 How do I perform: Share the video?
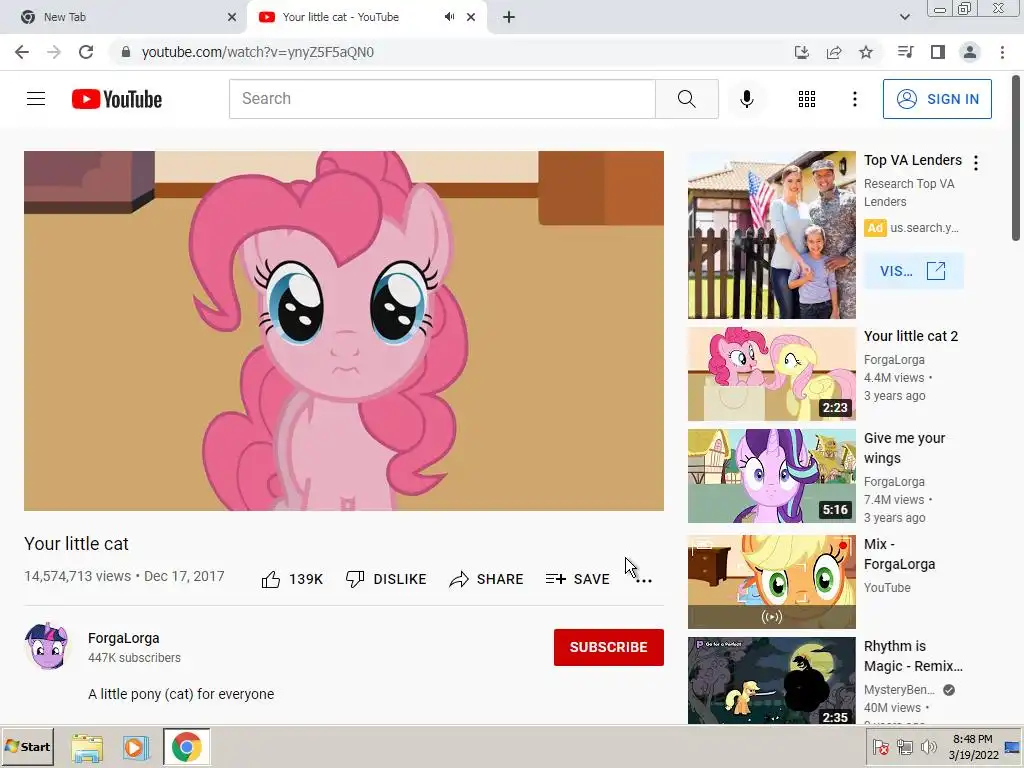[487, 579]
